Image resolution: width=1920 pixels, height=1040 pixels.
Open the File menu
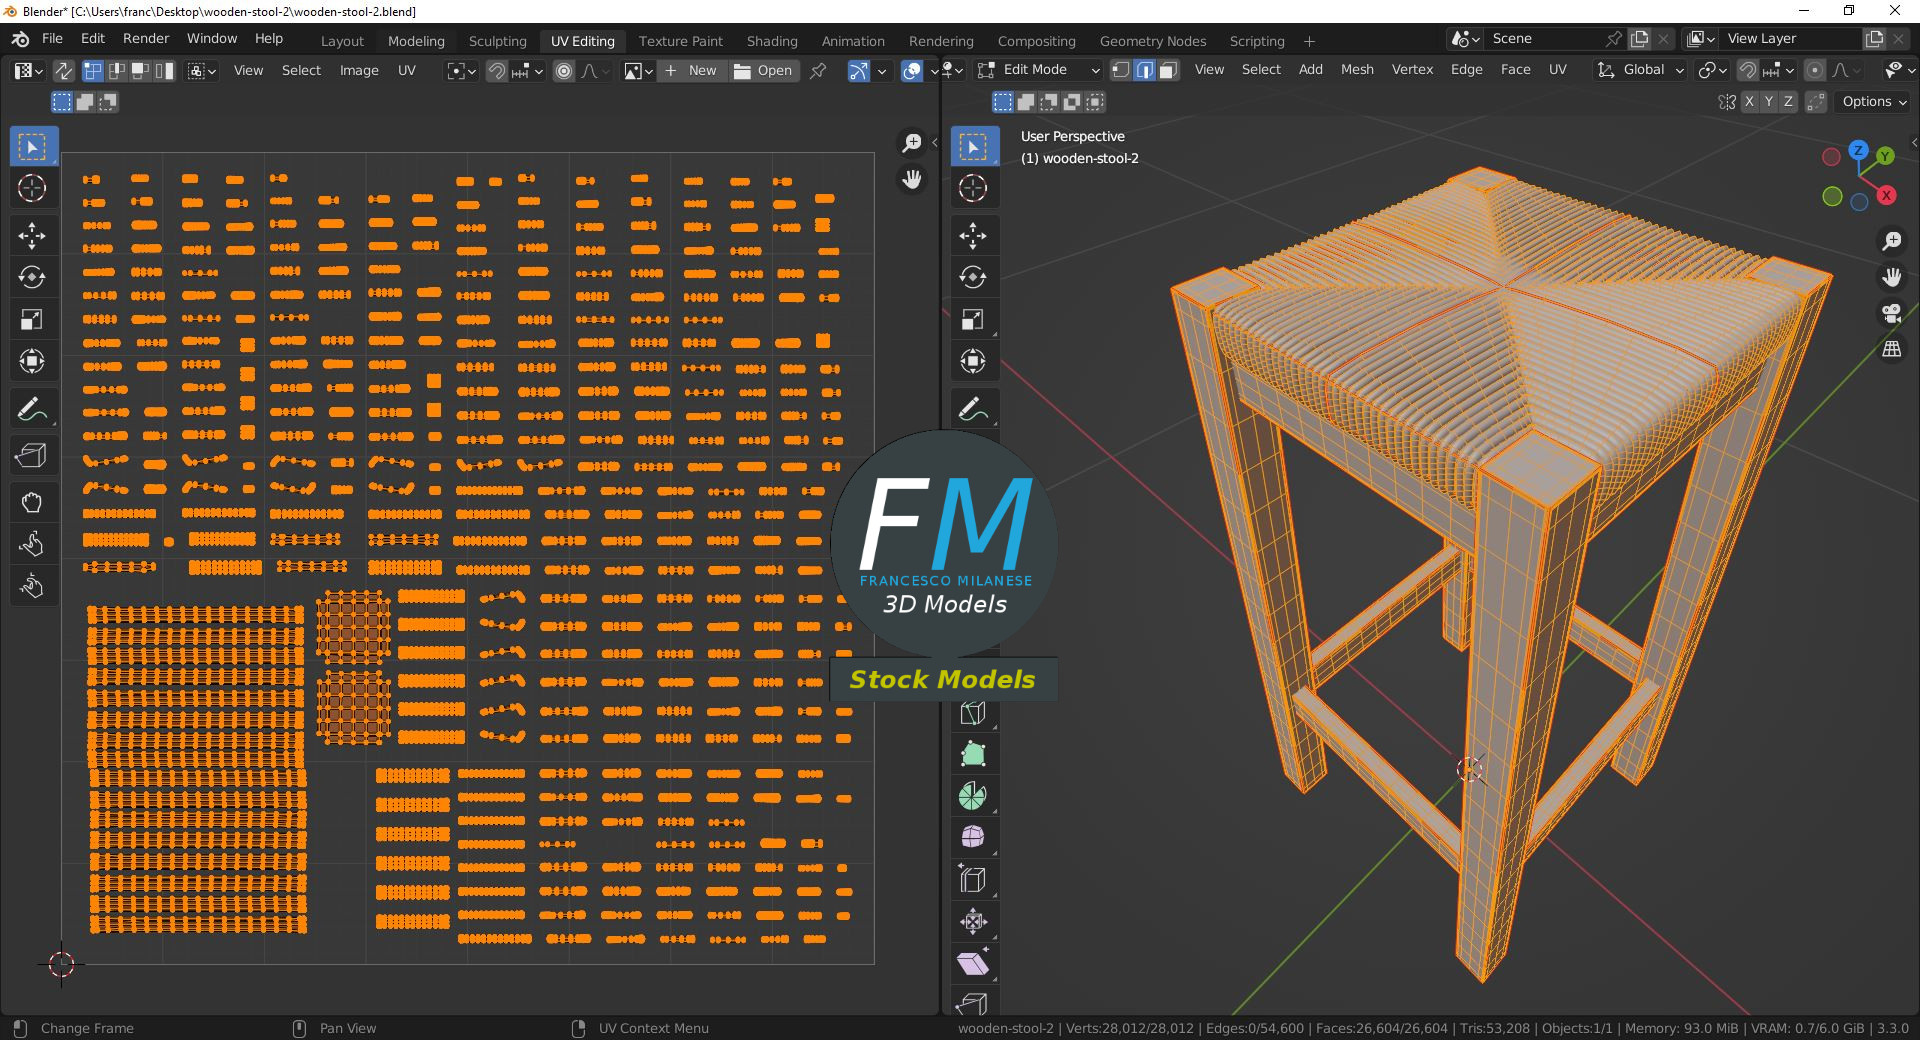[52, 39]
